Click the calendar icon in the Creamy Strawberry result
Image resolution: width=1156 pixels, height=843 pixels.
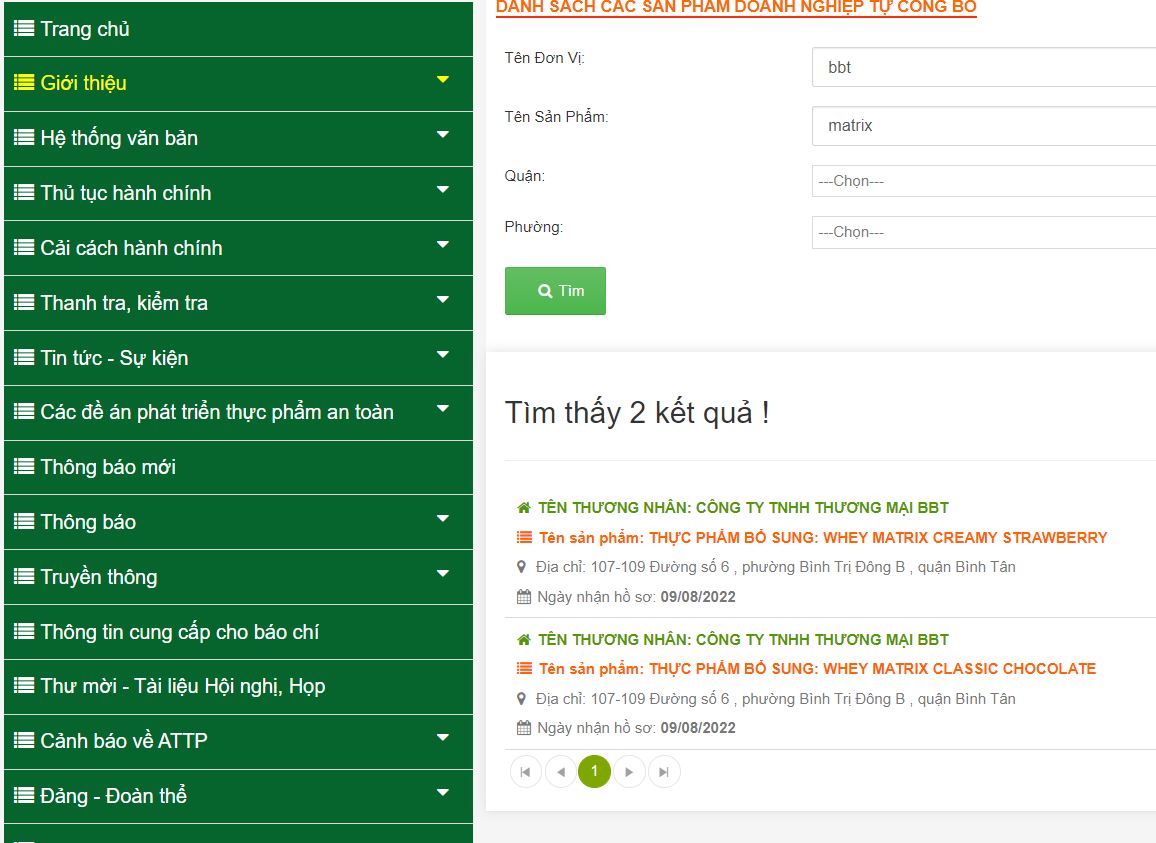point(523,597)
